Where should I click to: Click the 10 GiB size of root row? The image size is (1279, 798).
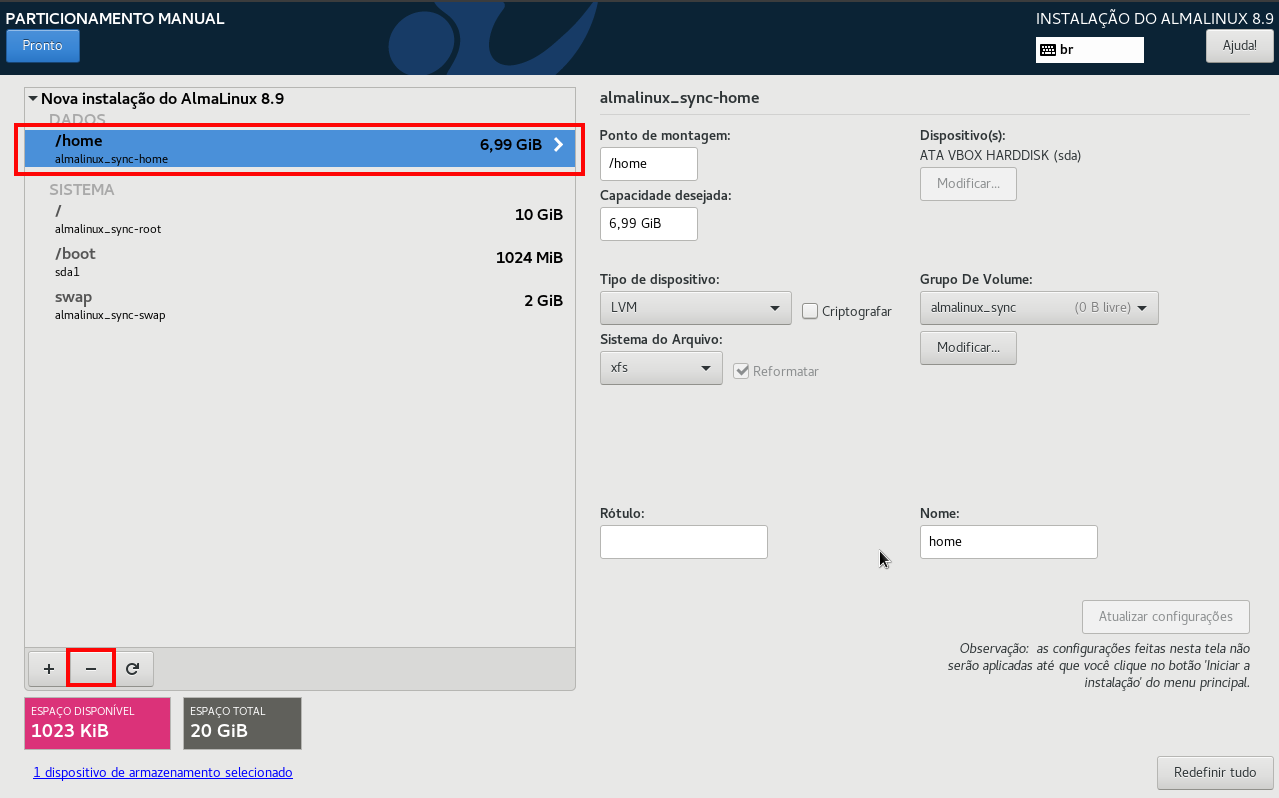click(538, 215)
